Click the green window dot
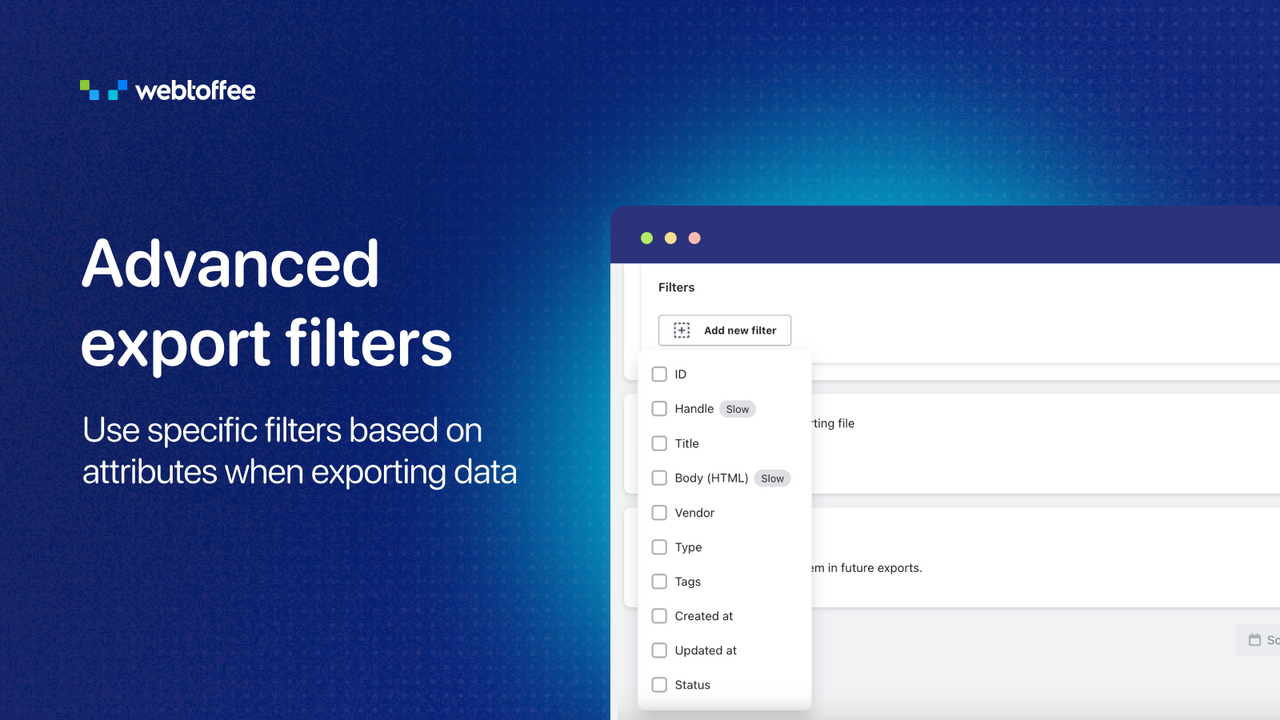 point(647,238)
